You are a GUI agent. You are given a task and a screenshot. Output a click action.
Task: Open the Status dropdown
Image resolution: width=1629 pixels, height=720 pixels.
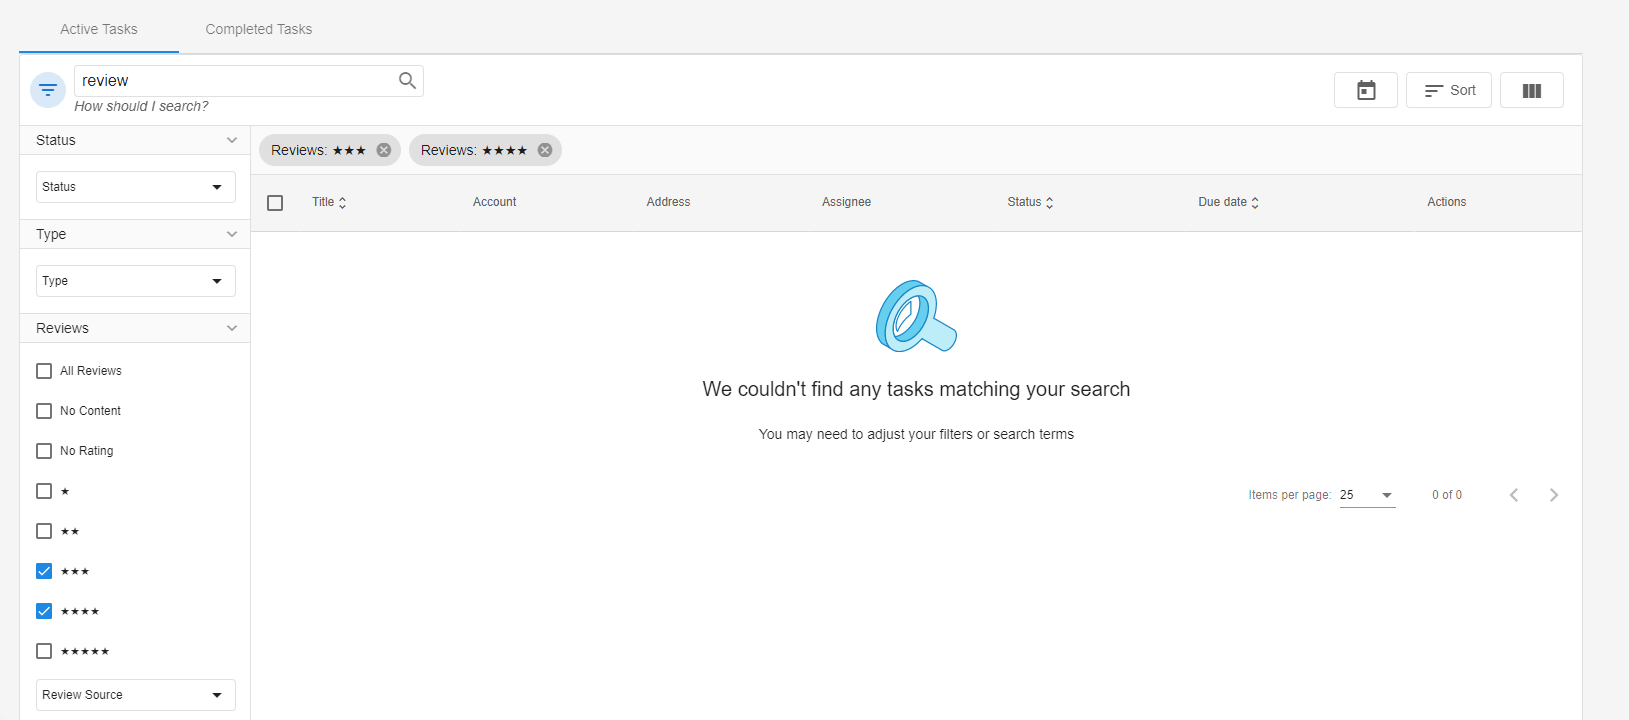point(136,187)
